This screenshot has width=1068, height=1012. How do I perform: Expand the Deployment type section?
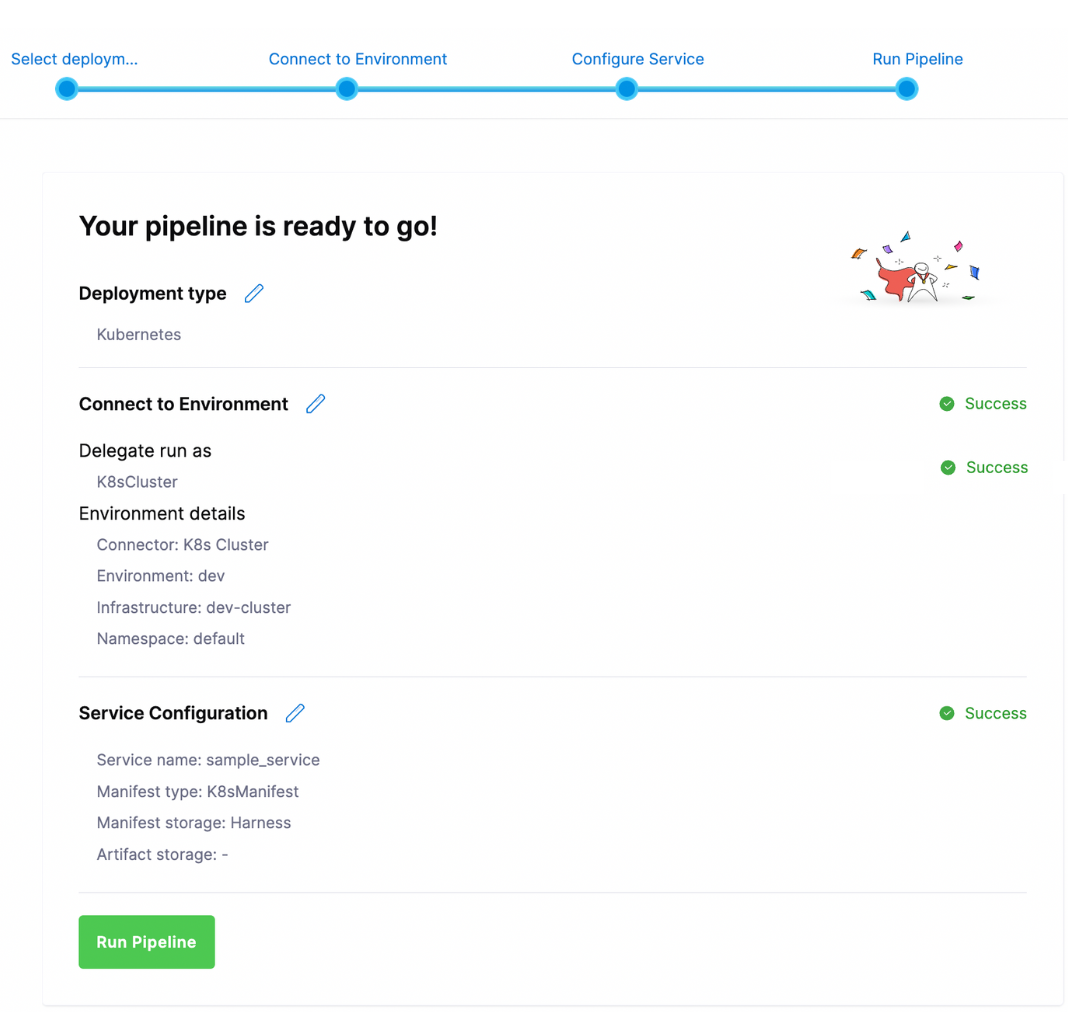[x=152, y=293]
